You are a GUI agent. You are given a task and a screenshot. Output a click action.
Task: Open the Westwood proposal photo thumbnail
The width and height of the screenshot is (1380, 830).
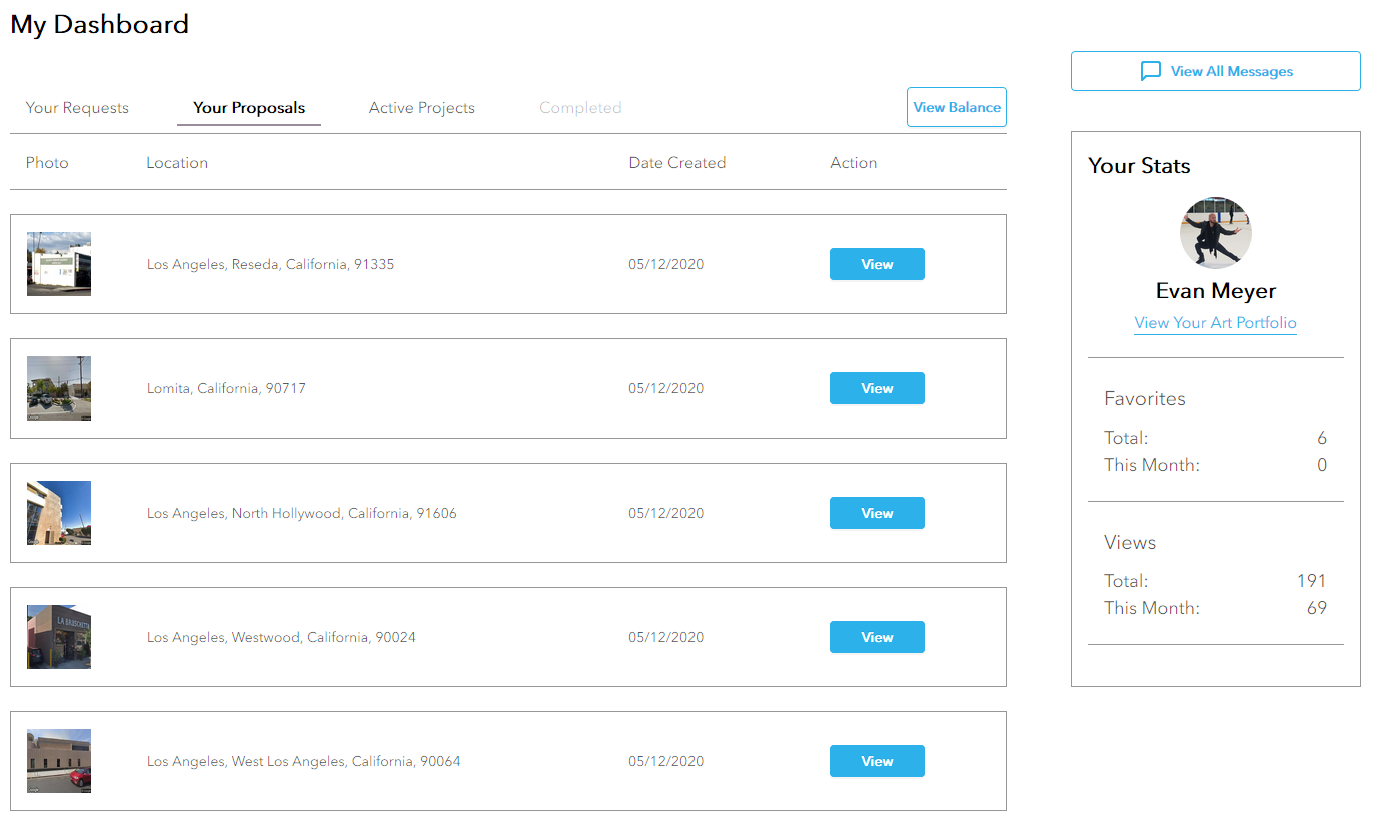(59, 637)
